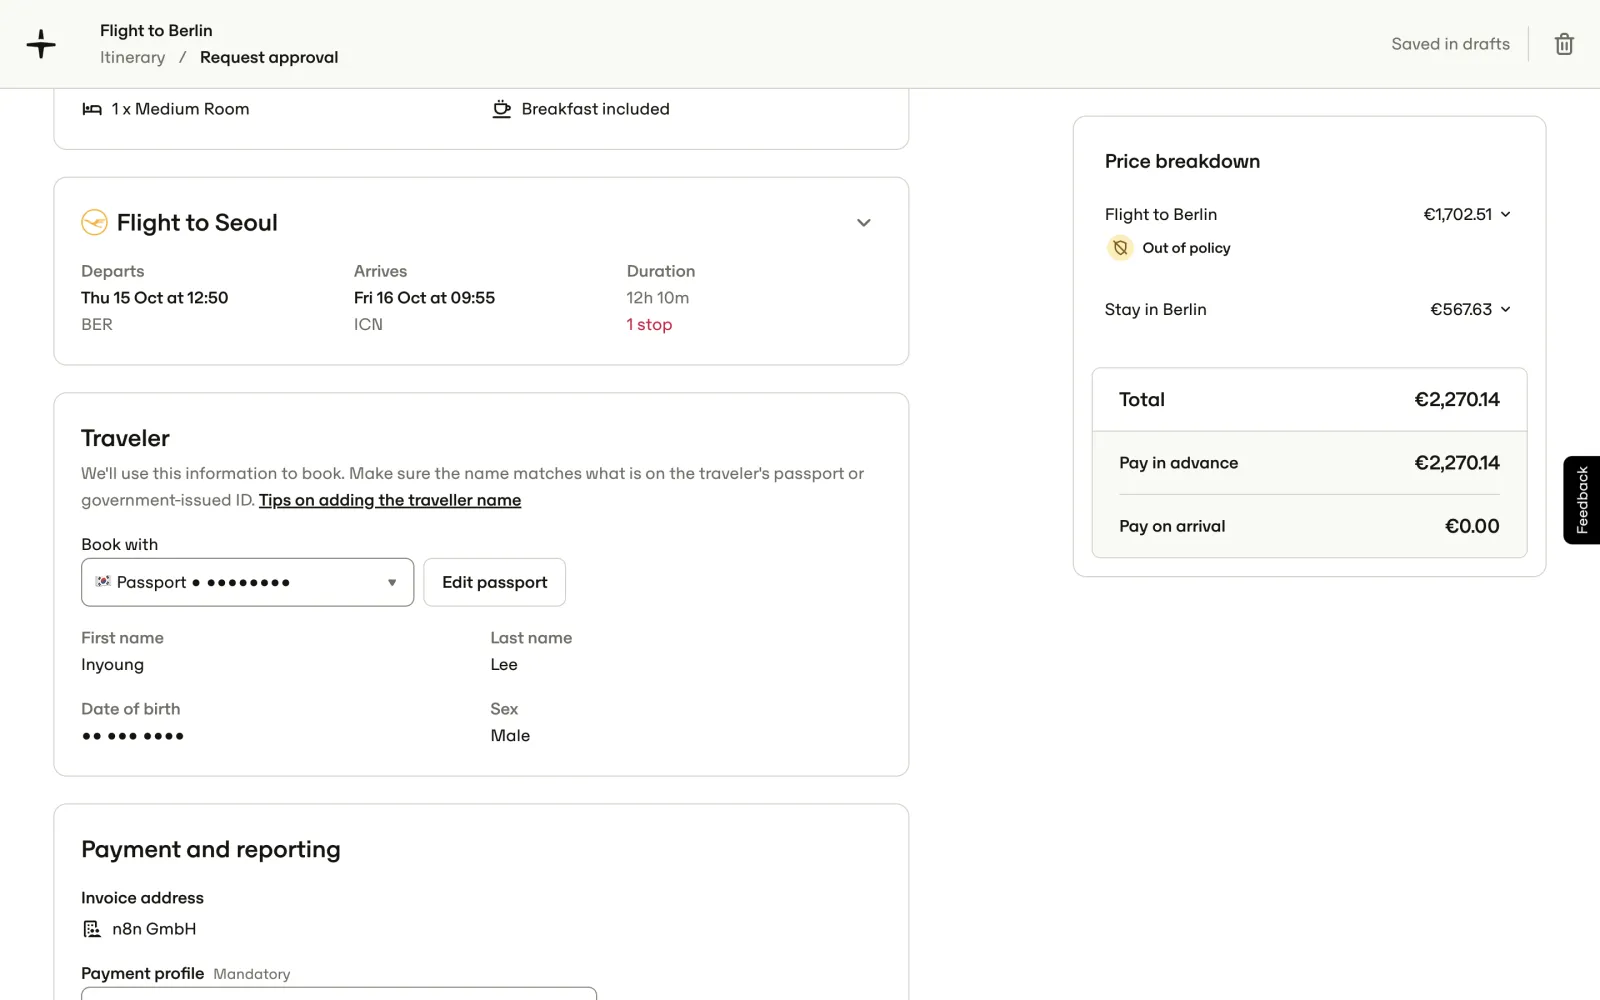Image resolution: width=1600 pixels, height=1000 pixels.
Task: Click the Out of policy shield icon
Action: pos(1120,248)
